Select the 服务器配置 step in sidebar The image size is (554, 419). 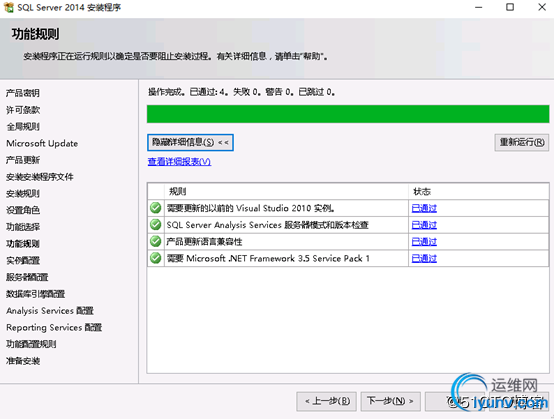click(x=27, y=277)
